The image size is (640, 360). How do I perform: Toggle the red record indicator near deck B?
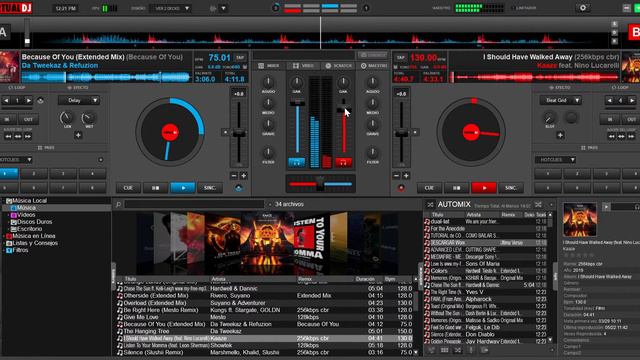click(401, 188)
